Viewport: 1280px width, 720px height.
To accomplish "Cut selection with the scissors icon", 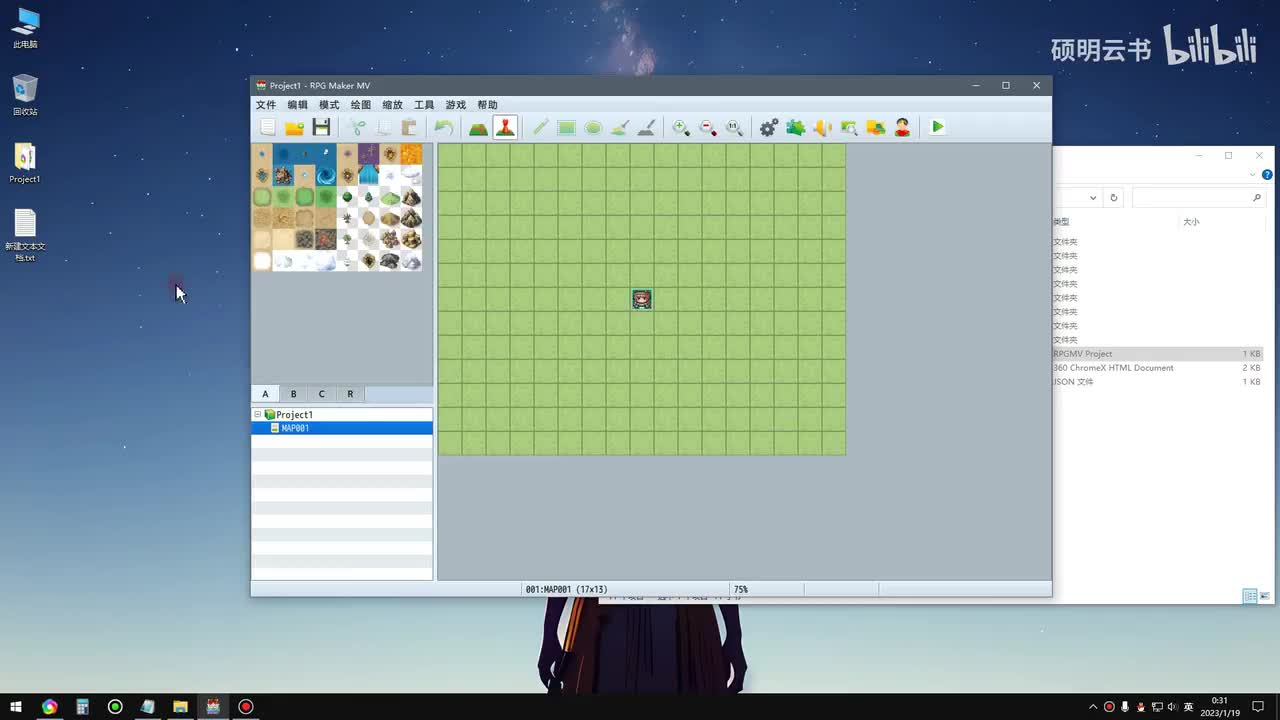I will 357,127.
